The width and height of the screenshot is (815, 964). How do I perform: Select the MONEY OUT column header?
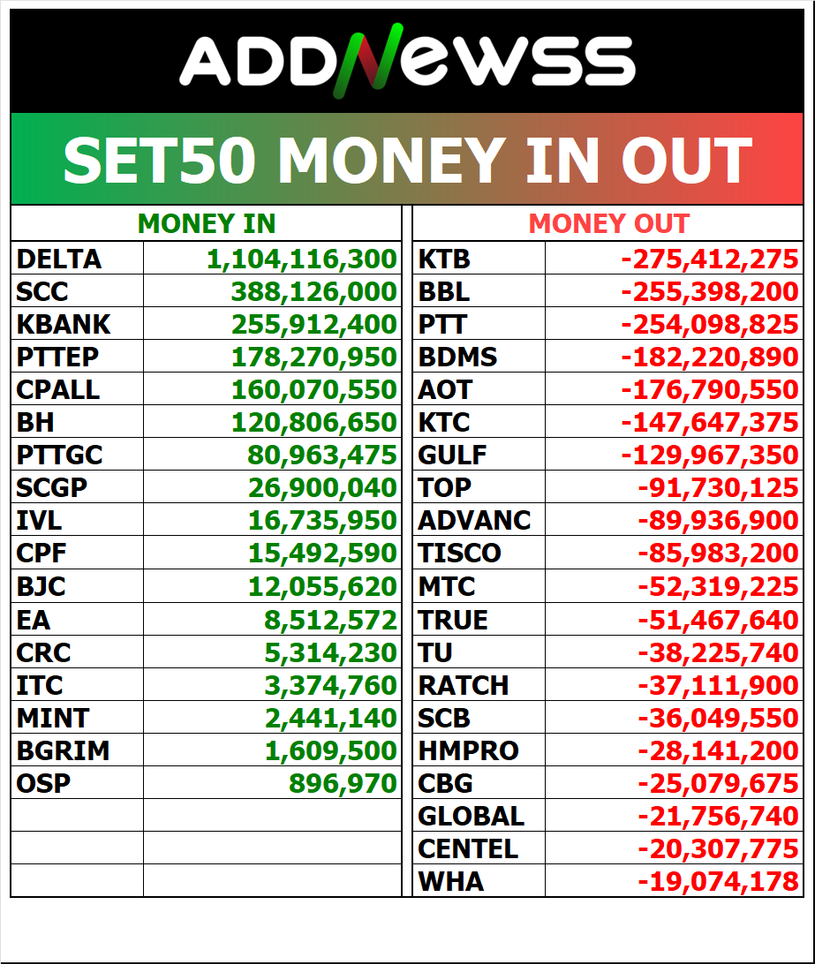[x=608, y=224]
